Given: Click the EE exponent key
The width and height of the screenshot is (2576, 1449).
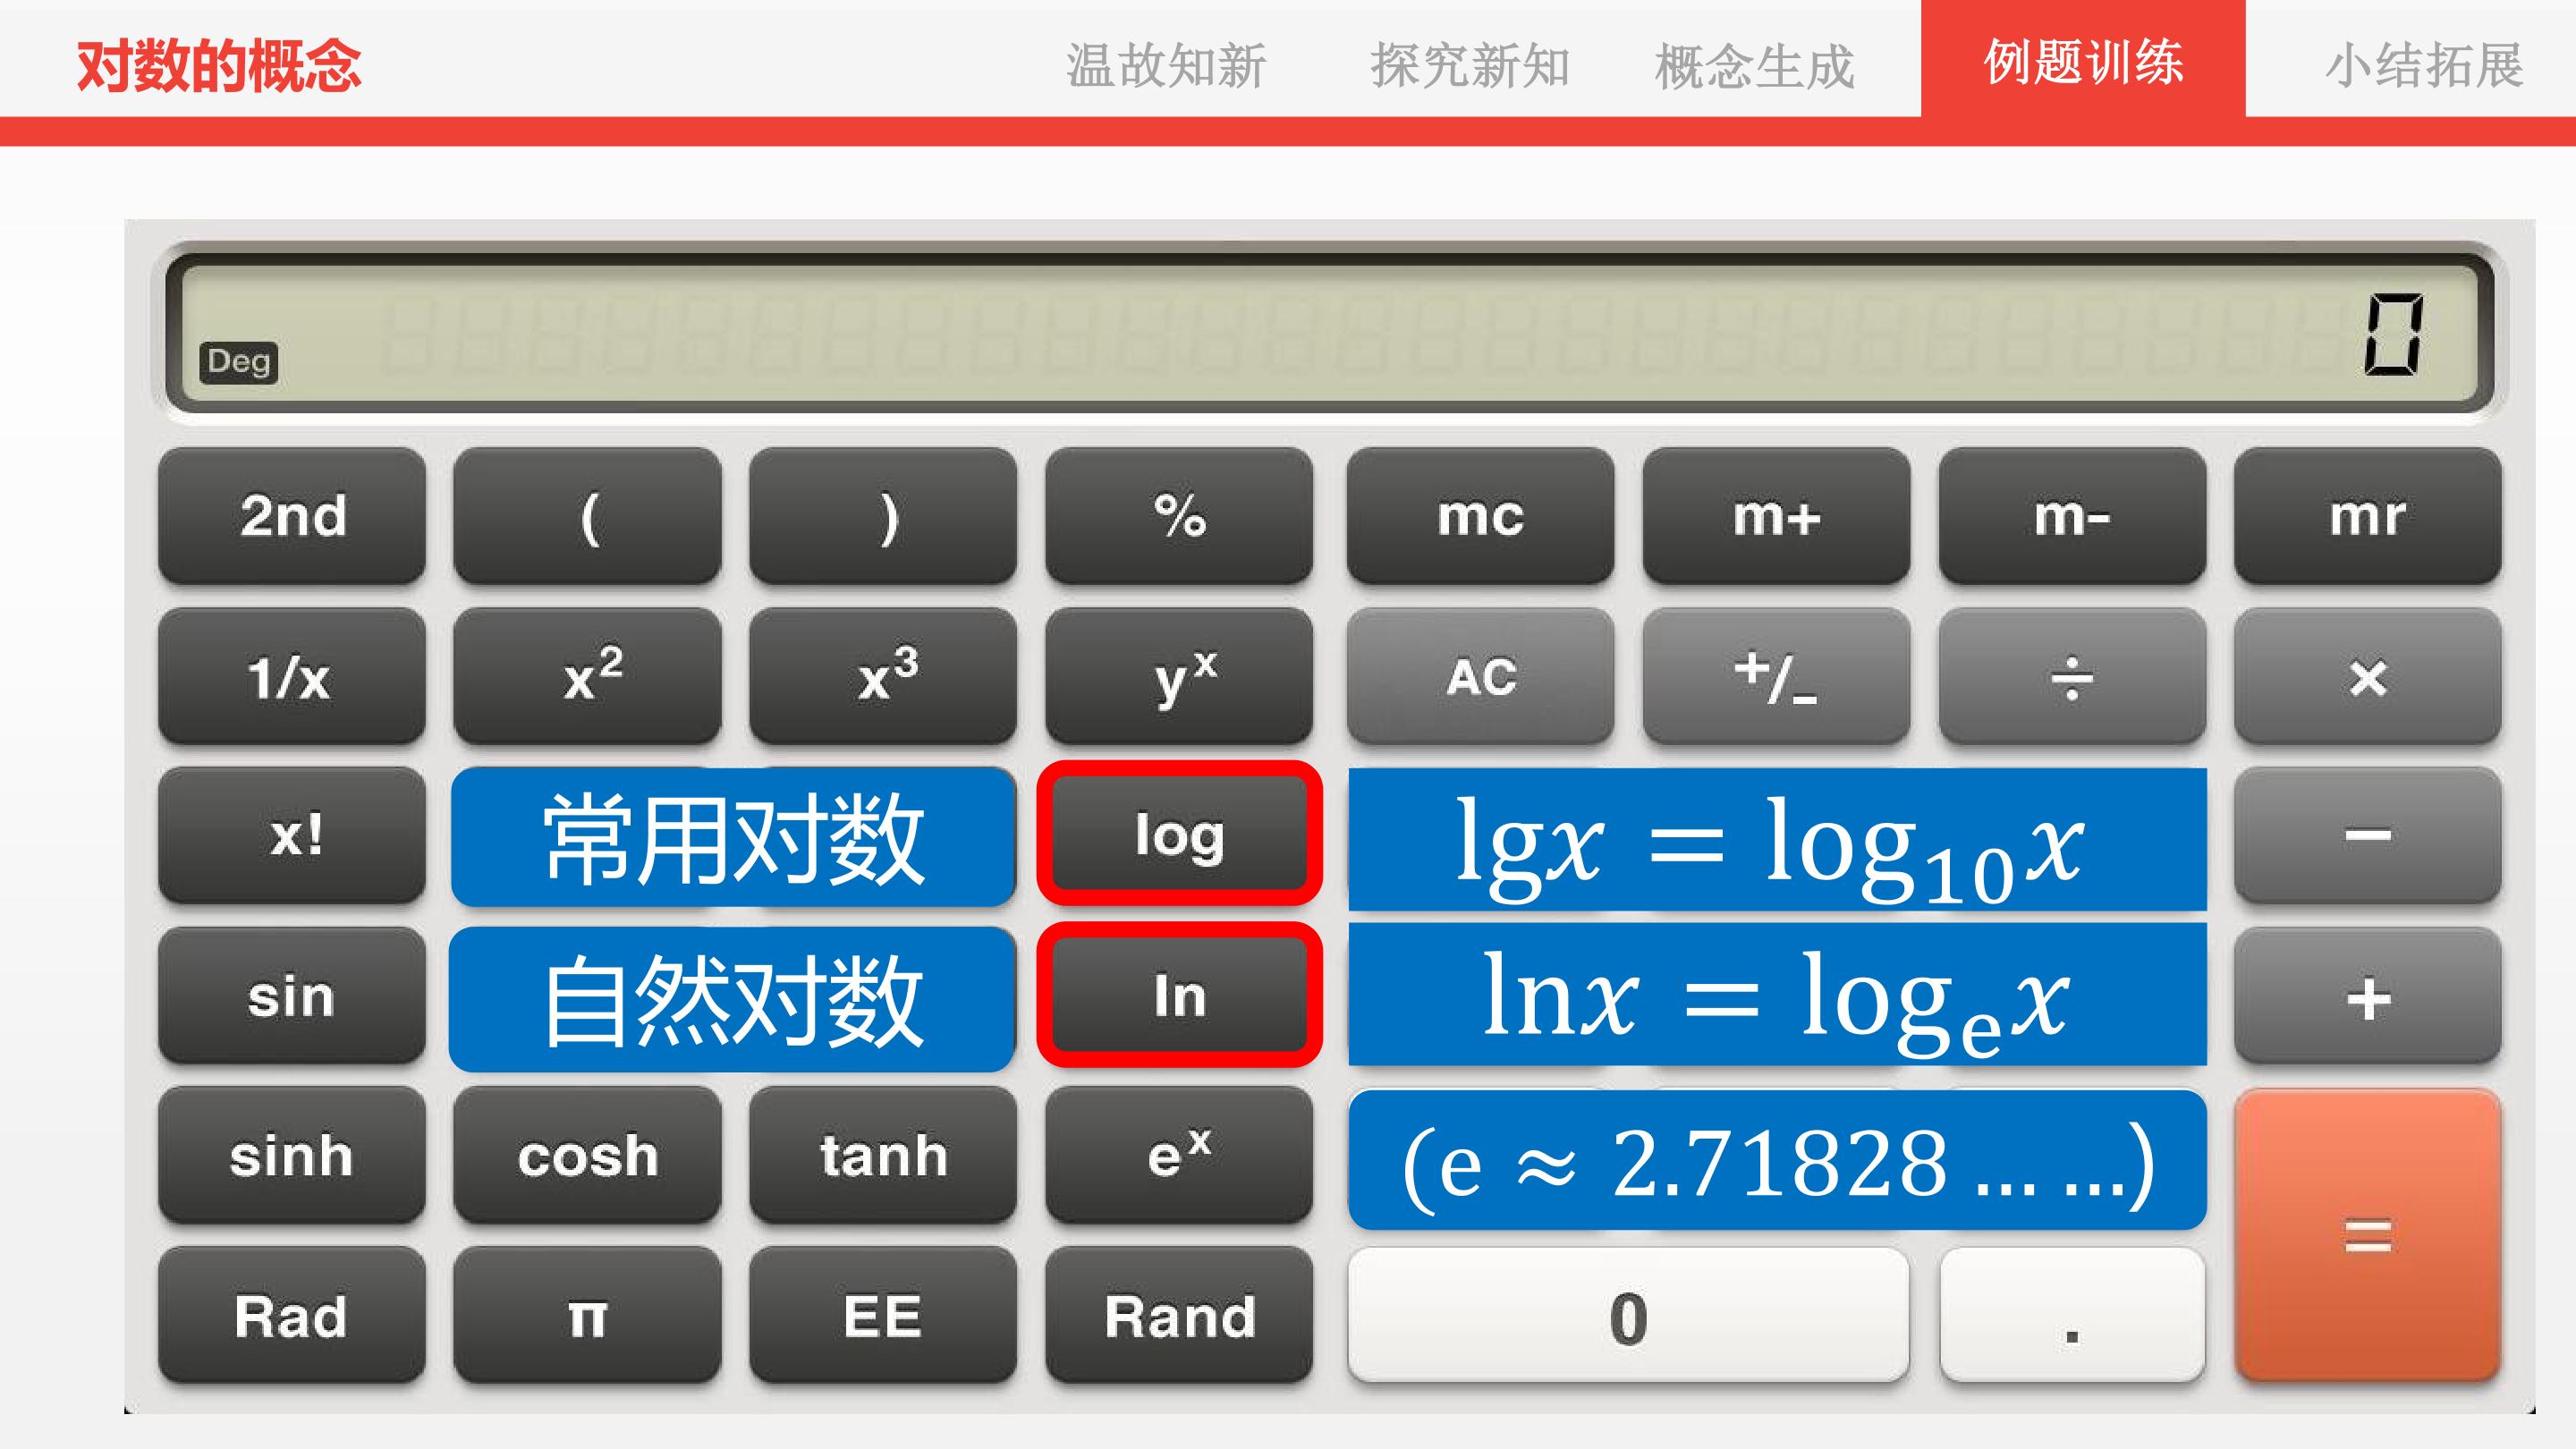Looking at the screenshot, I should coord(884,1316).
